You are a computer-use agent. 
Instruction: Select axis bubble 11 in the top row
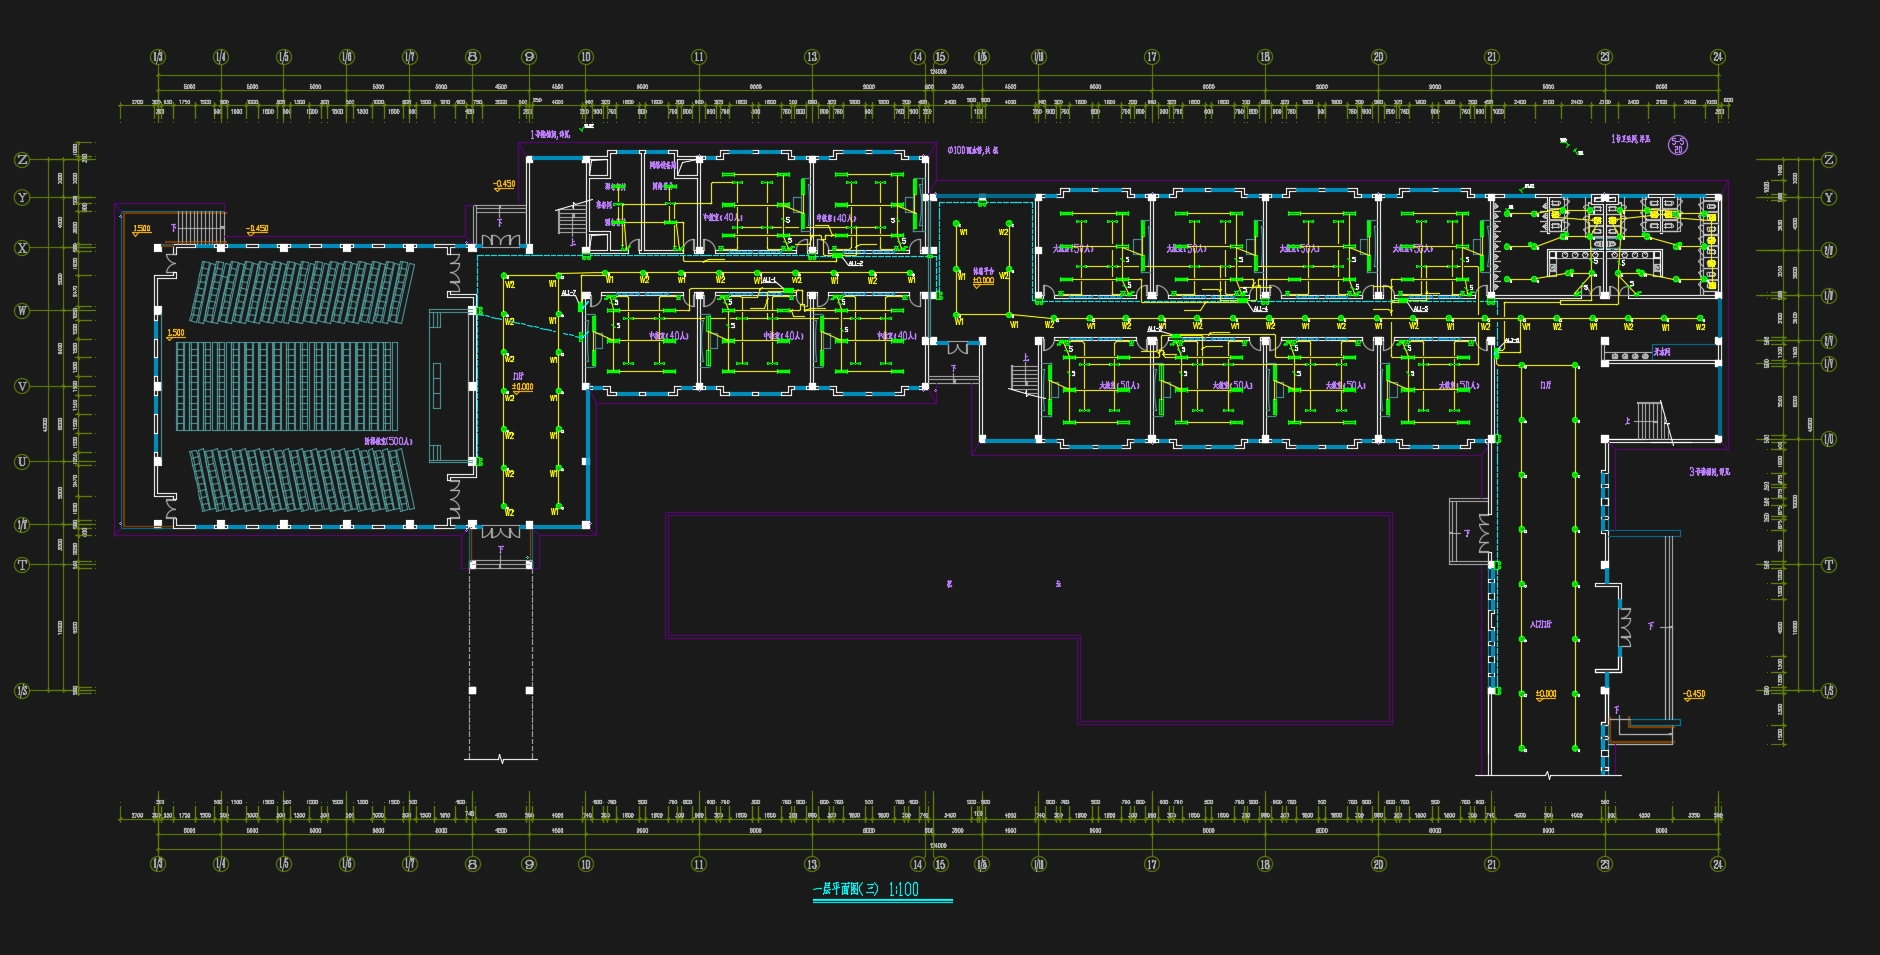click(x=699, y=57)
